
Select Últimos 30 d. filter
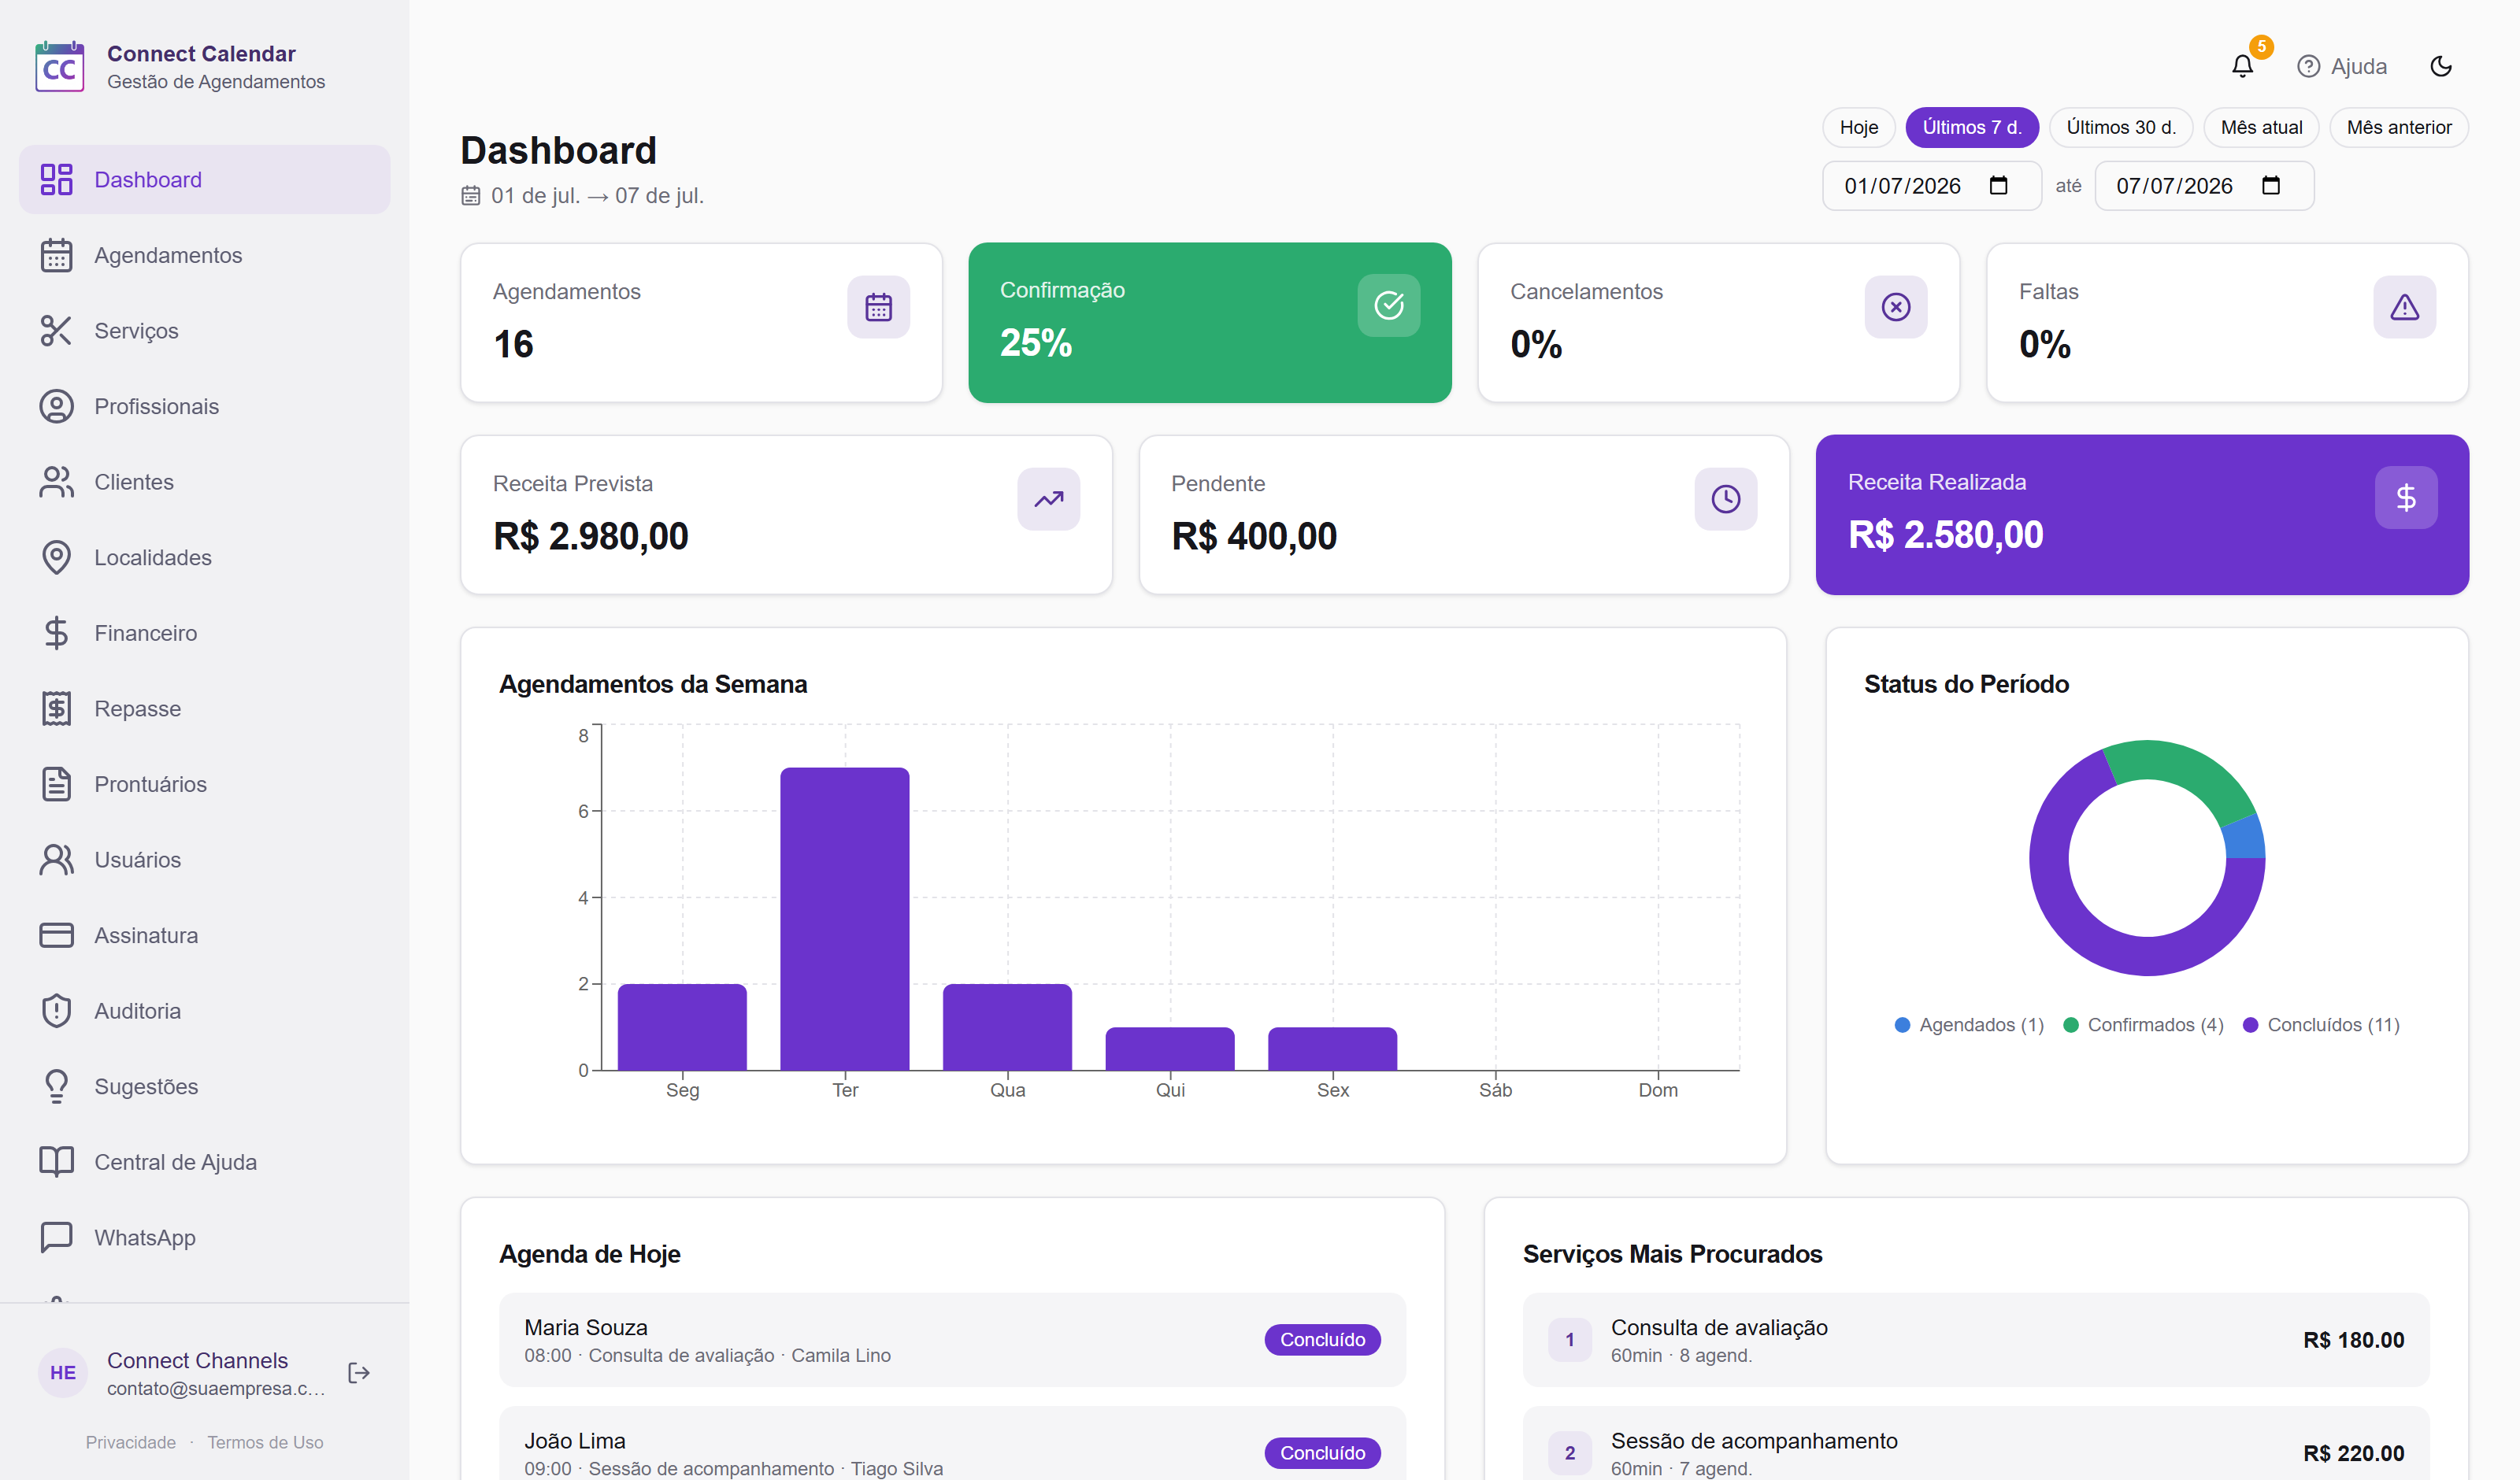pyautogui.click(x=2120, y=127)
